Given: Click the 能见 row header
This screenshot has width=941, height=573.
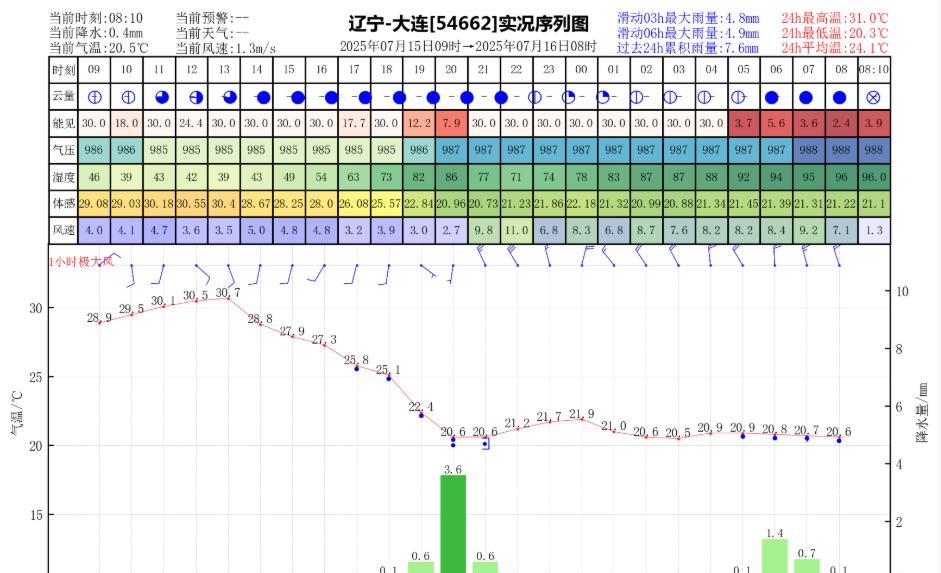Looking at the screenshot, I should click(64, 124).
